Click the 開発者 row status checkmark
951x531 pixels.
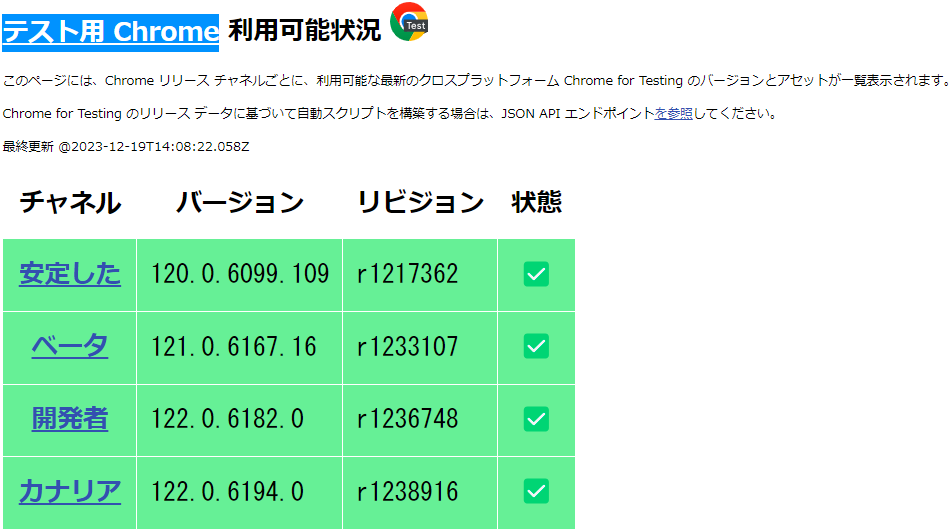point(537,419)
